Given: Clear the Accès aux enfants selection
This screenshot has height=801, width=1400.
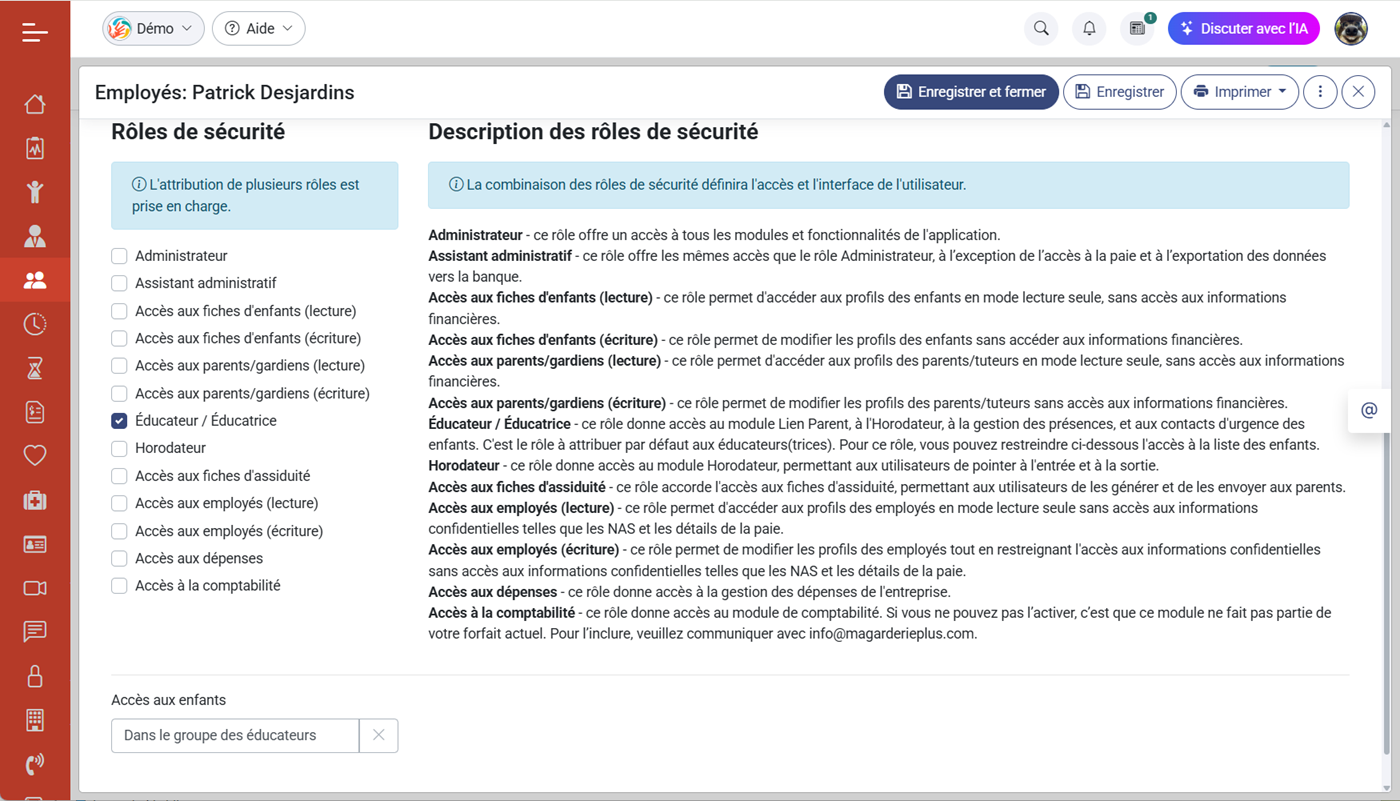Looking at the screenshot, I should point(378,735).
